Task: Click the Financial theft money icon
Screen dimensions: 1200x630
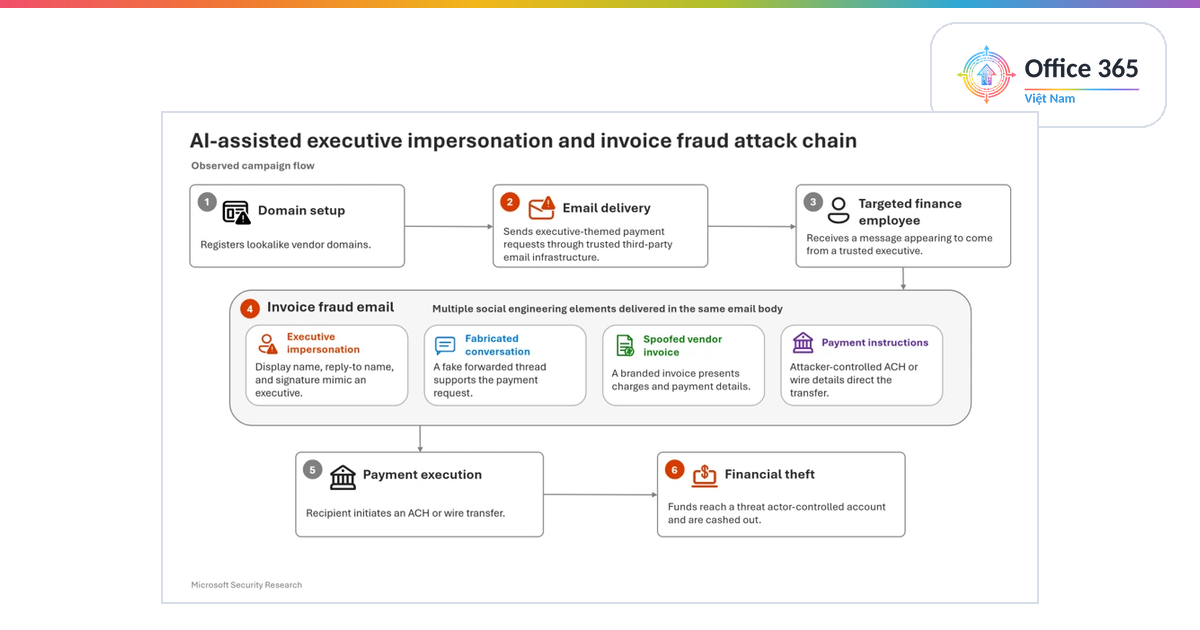Action: 705,474
